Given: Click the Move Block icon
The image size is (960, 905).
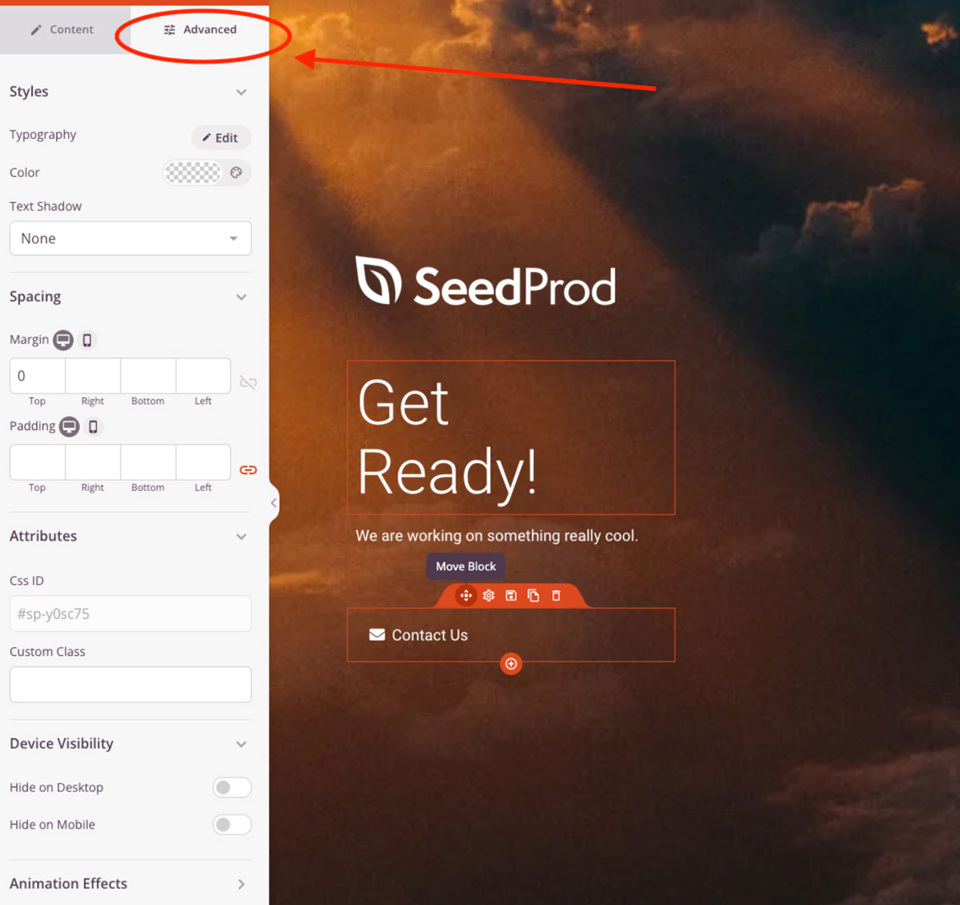Looking at the screenshot, I should point(466,595).
